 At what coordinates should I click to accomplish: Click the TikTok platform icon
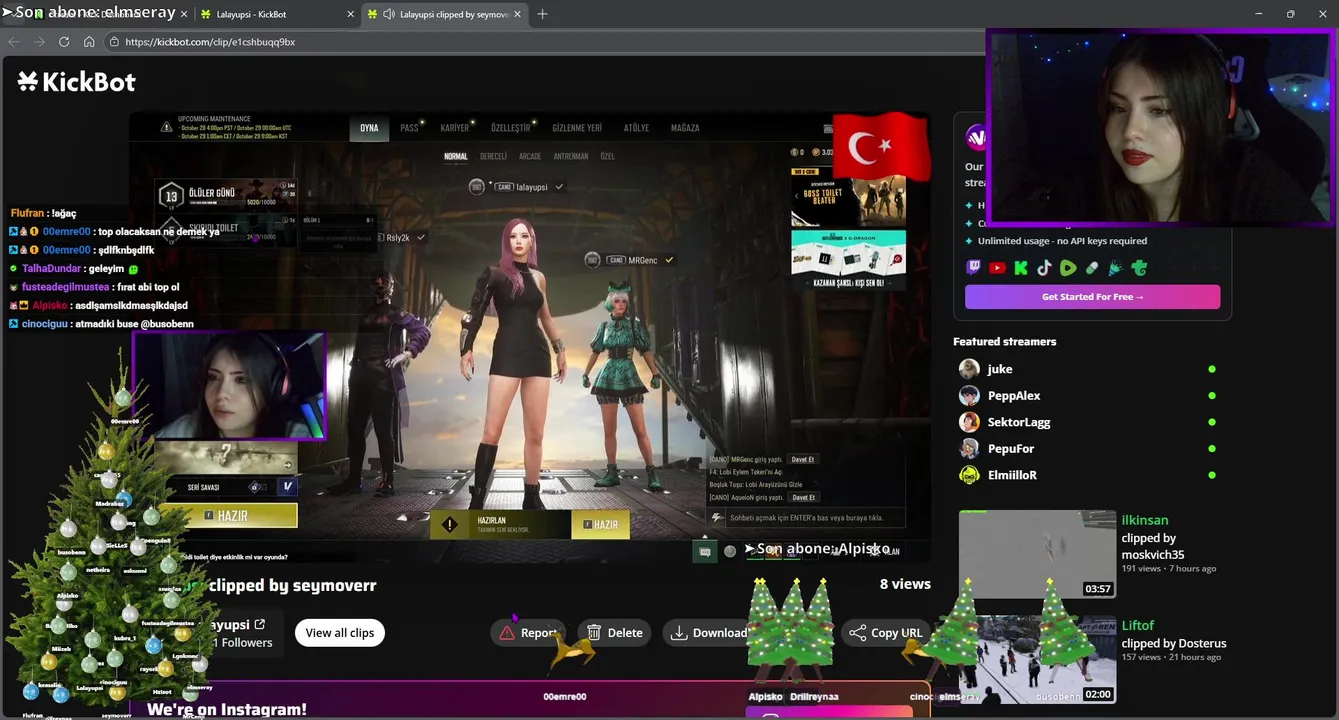point(1044,268)
